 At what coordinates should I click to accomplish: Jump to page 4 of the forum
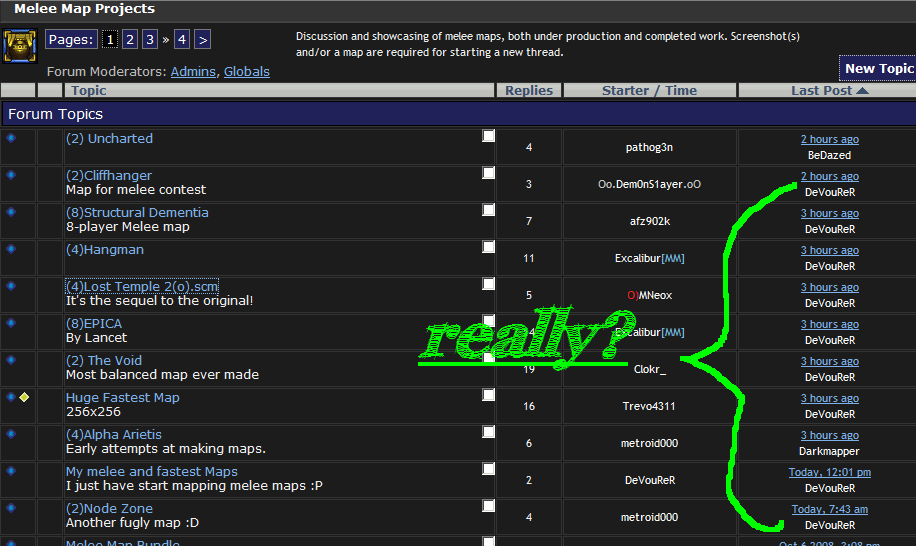click(181, 40)
